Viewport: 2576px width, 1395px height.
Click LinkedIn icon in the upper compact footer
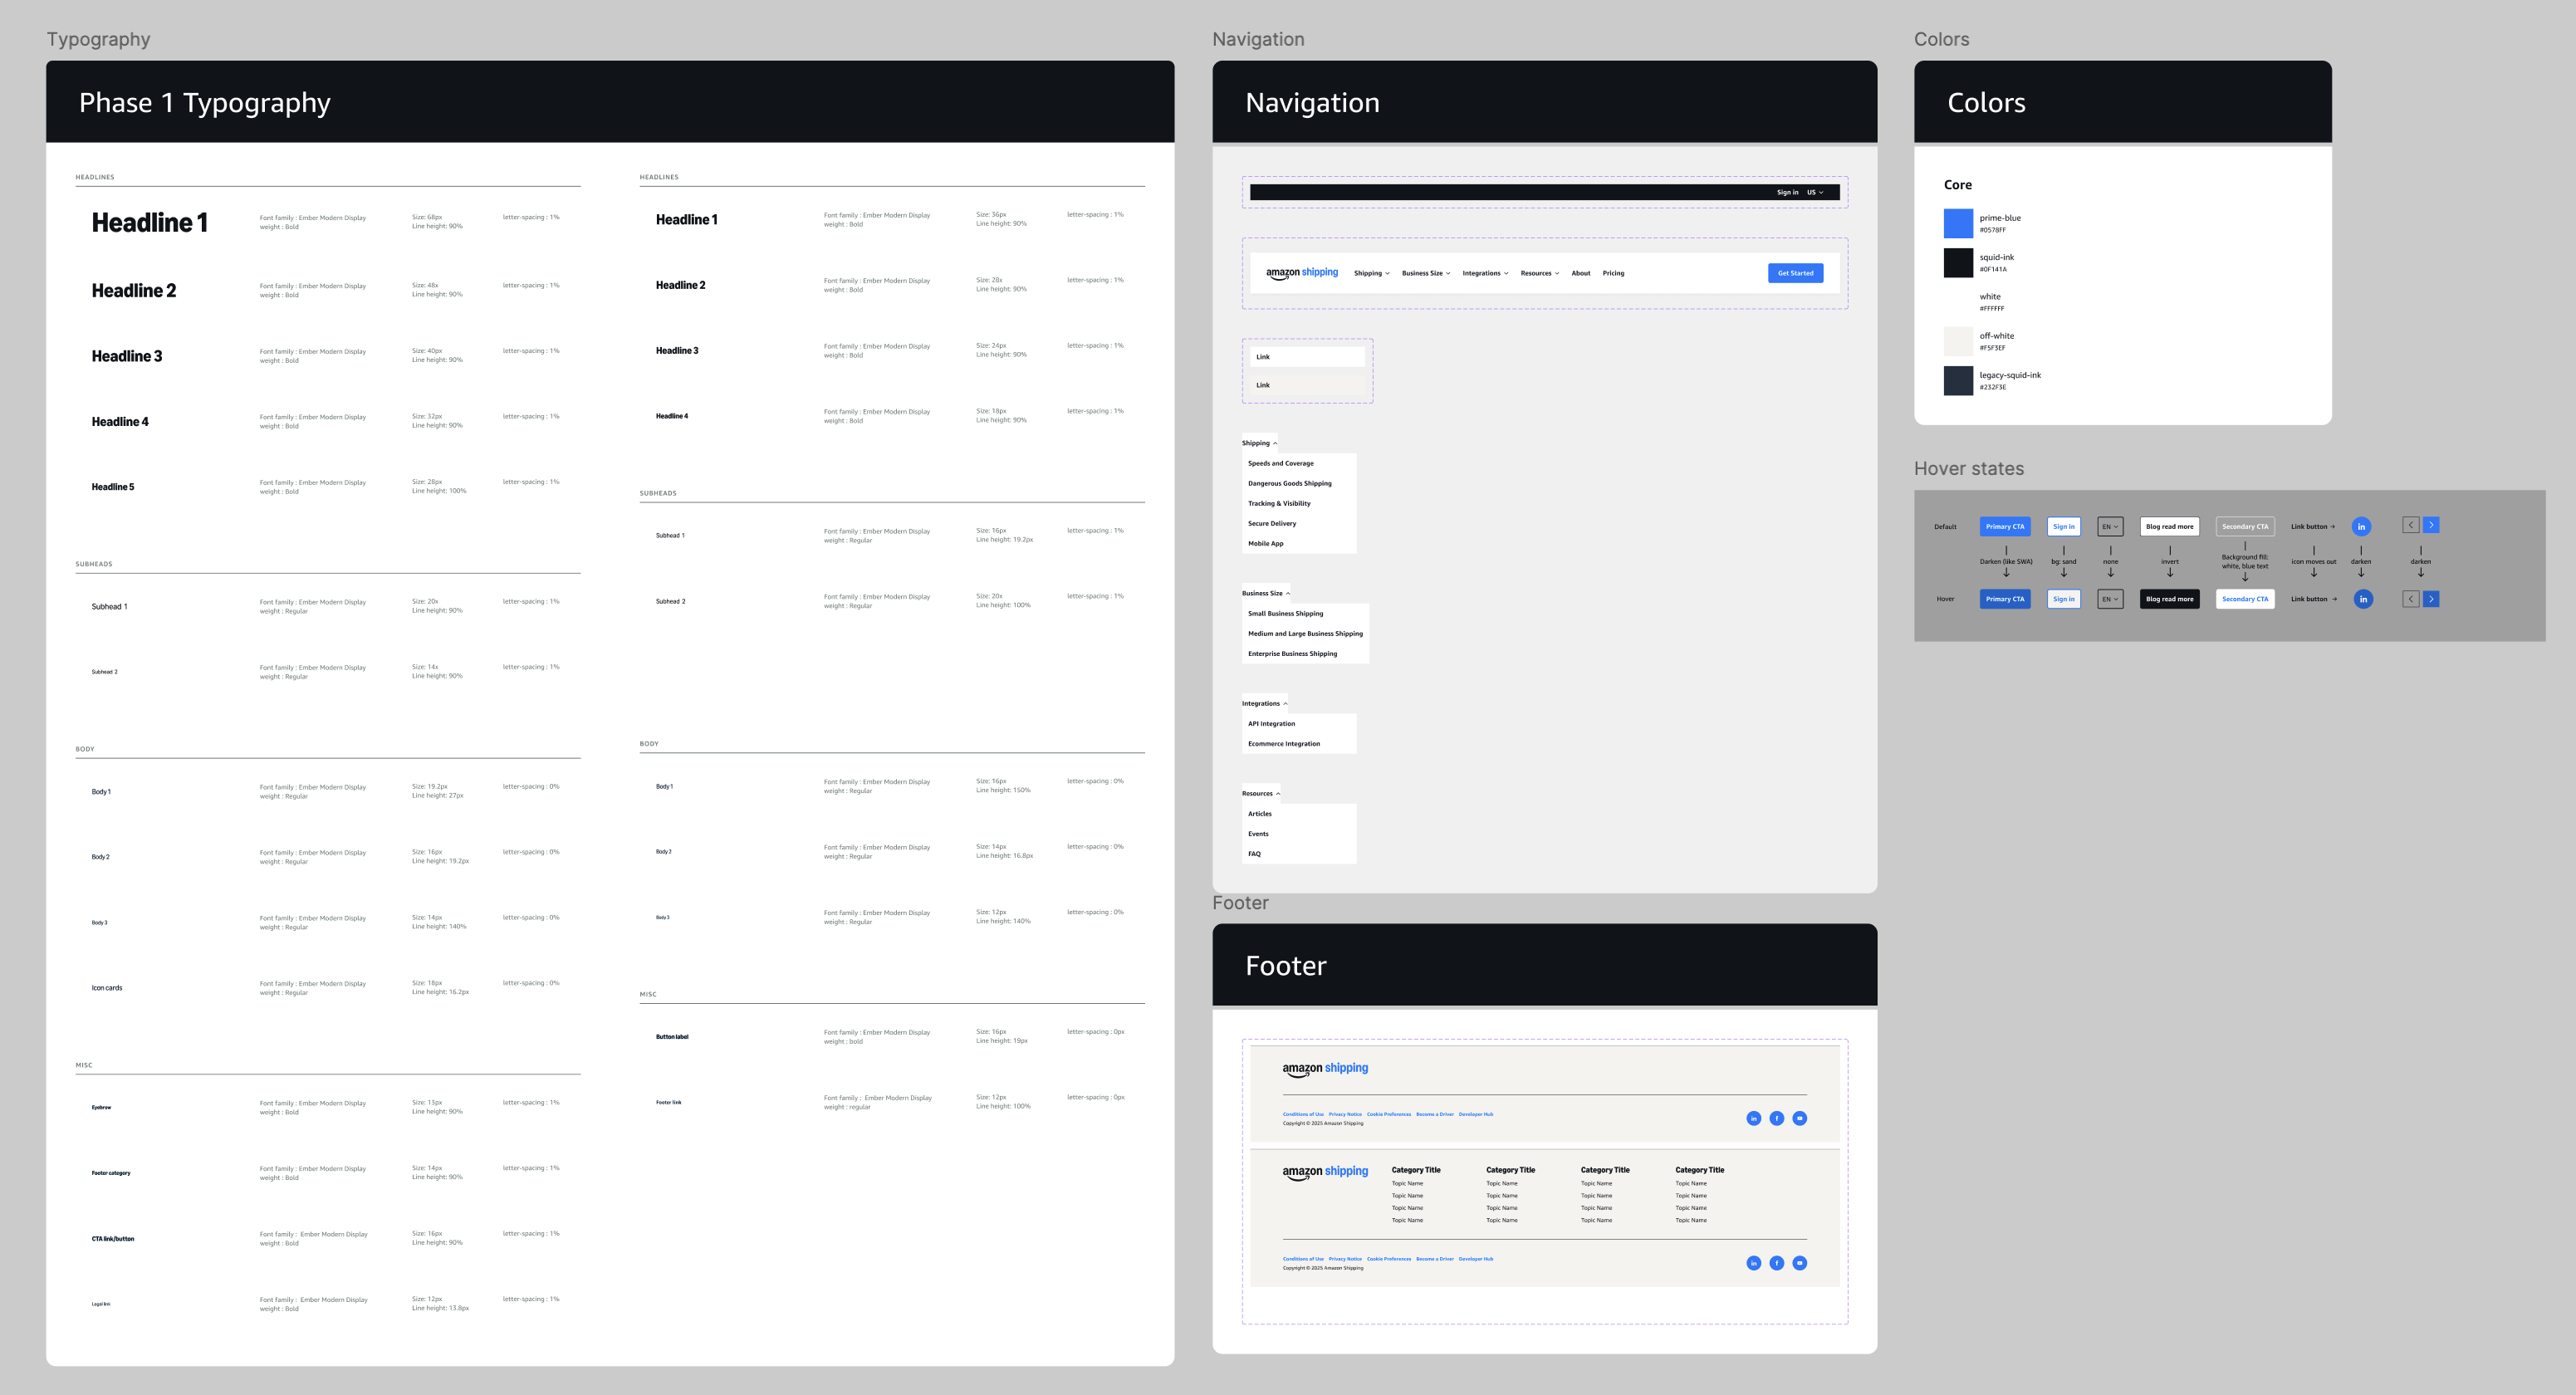[x=1753, y=1118]
